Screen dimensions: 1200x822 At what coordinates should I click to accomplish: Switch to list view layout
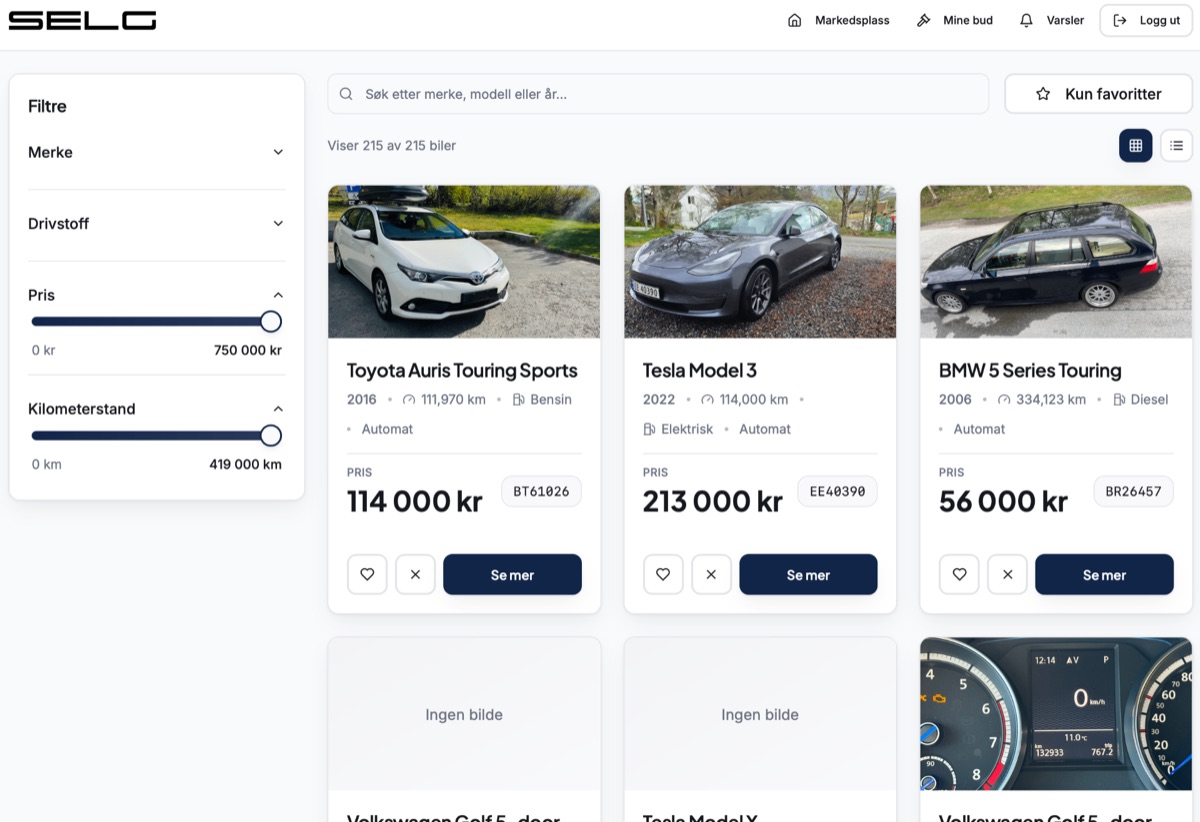1176,146
